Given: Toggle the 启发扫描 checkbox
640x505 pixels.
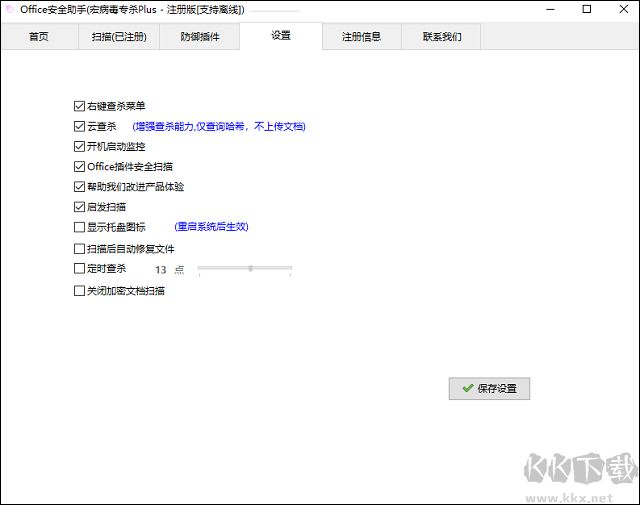Looking at the screenshot, I should tap(79, 207).
